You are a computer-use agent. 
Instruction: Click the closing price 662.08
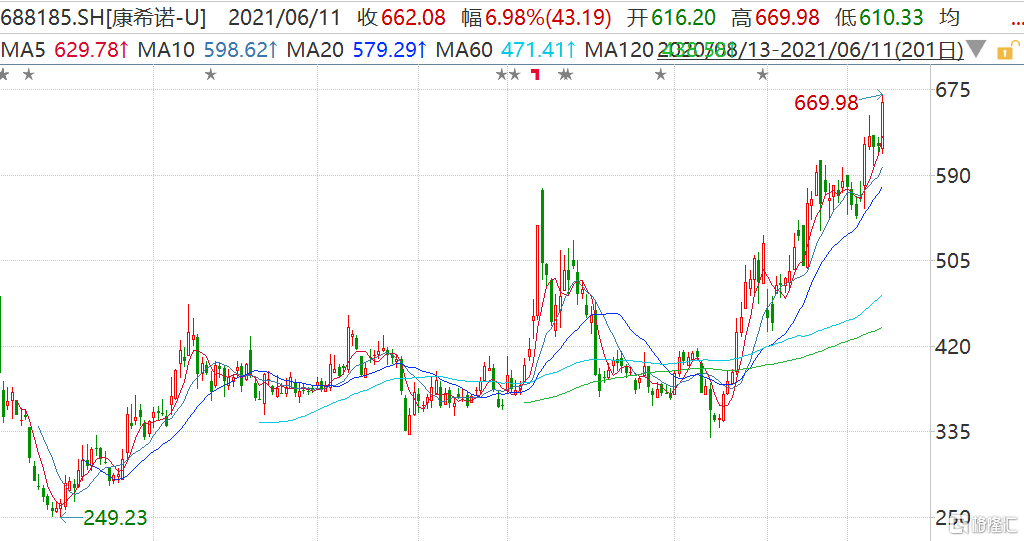[413, 18]
